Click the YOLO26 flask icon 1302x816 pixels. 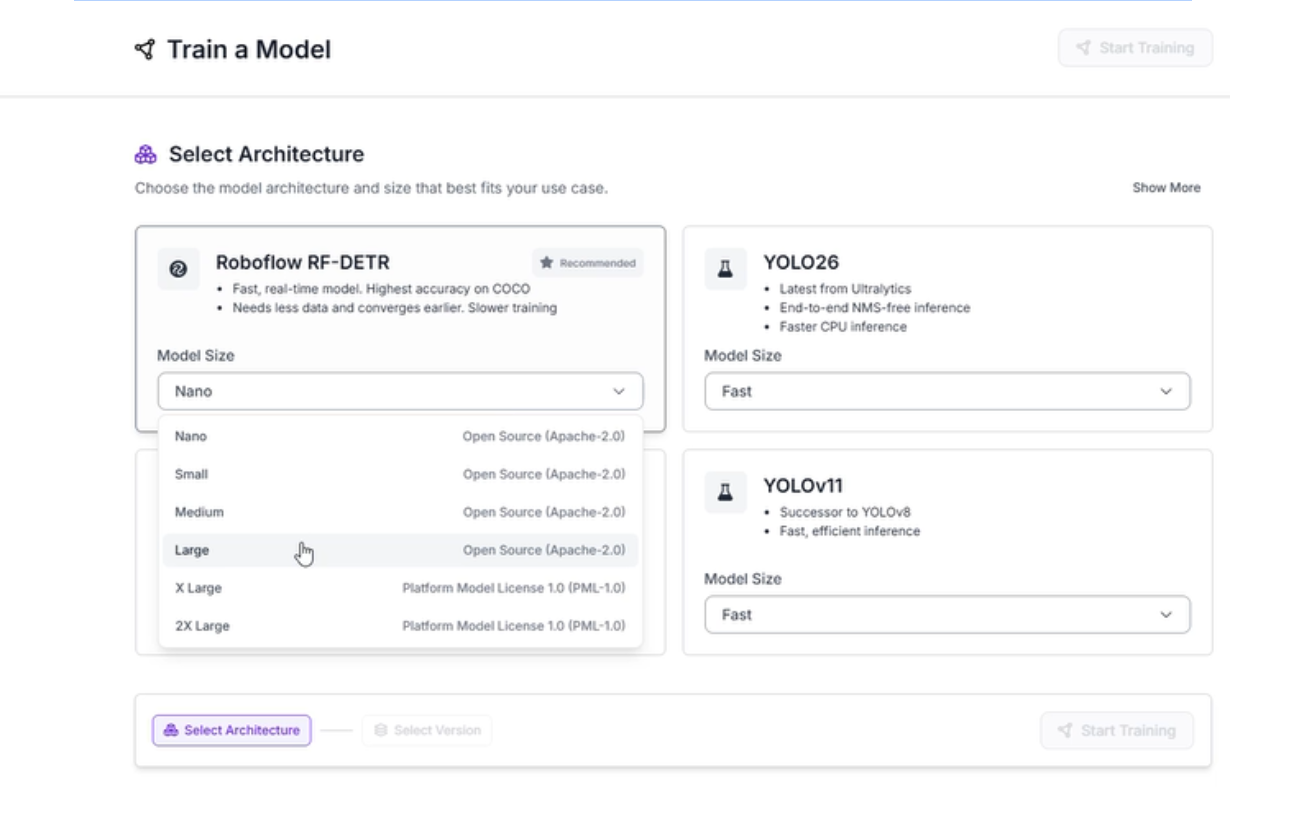(725, 269)
